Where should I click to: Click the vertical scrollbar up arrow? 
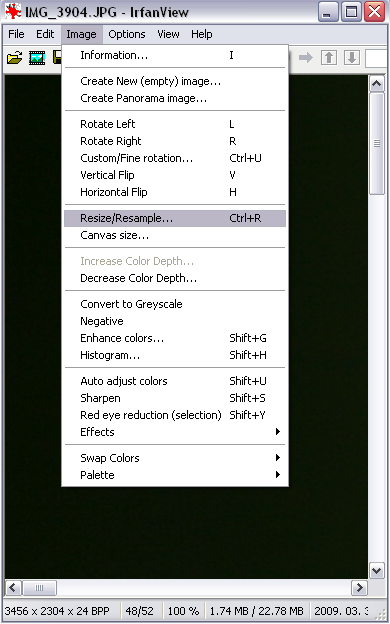pyautogui.click(x=376, y=84)
